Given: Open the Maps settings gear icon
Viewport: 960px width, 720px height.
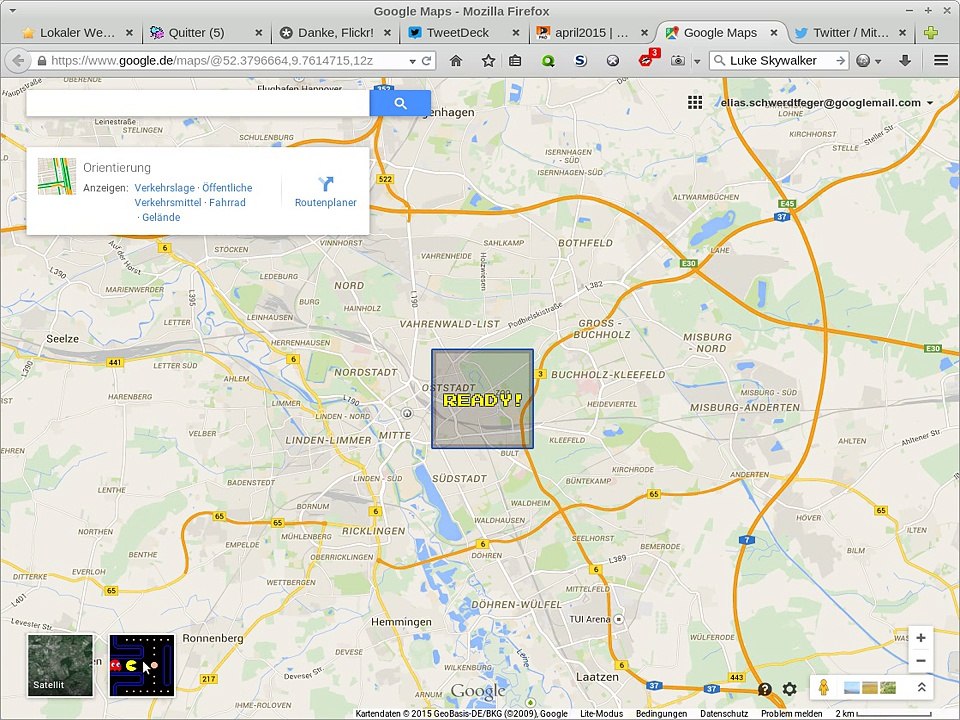Looking at the screenshot, I should click(x=790, y=689).
